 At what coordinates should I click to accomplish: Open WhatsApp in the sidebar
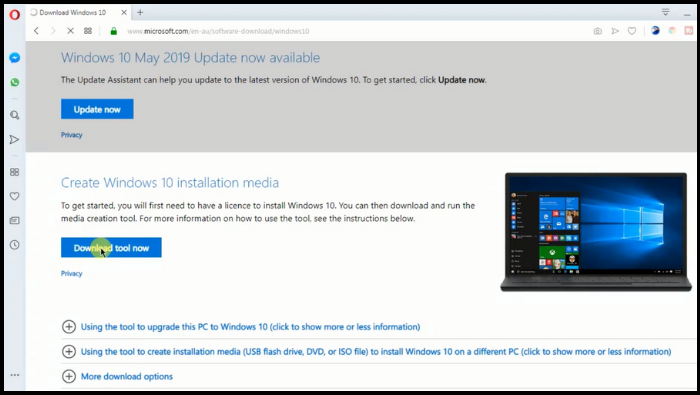coord(14,82)
